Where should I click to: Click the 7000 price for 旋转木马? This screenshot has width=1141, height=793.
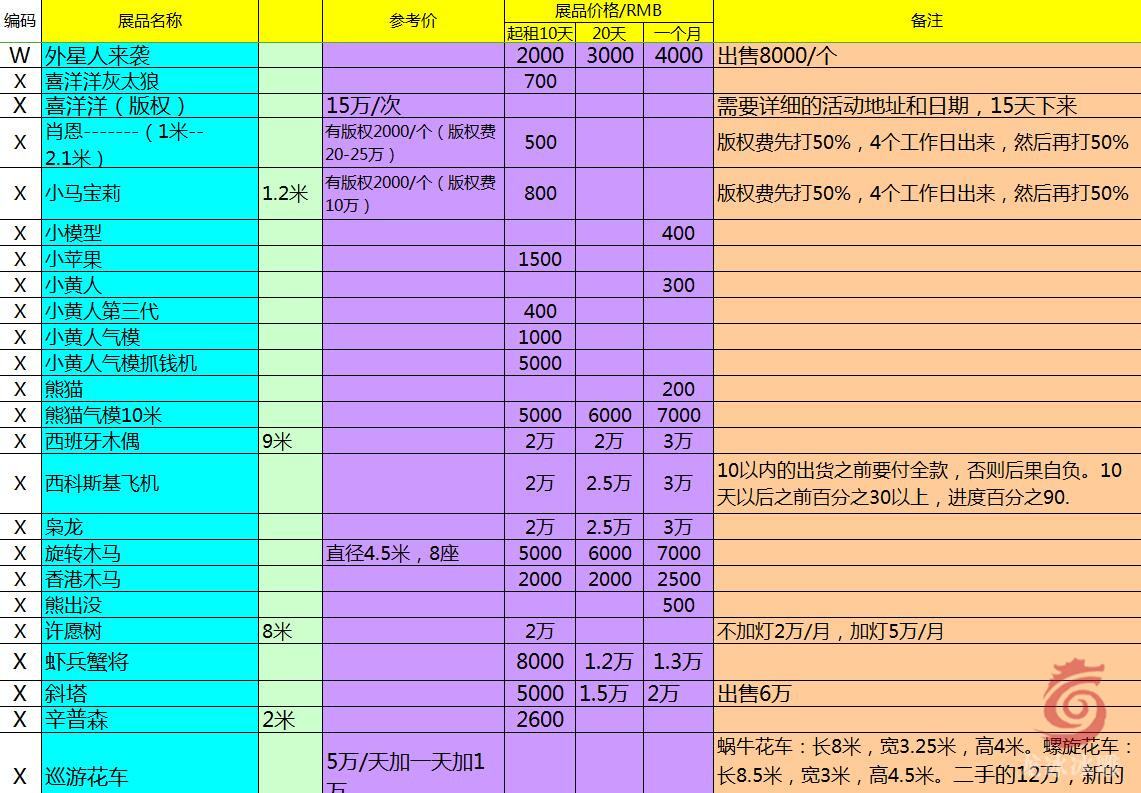(x=678, y=553)
